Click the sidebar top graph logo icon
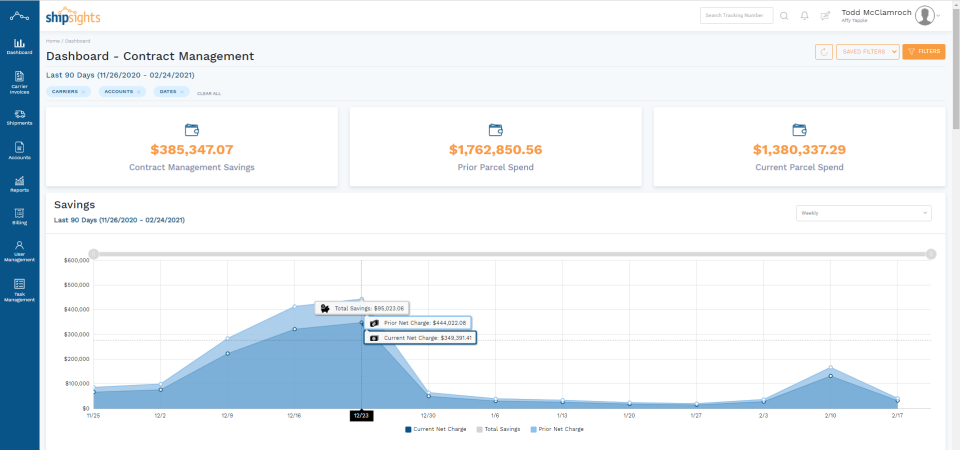 click(x=20, y=16)
